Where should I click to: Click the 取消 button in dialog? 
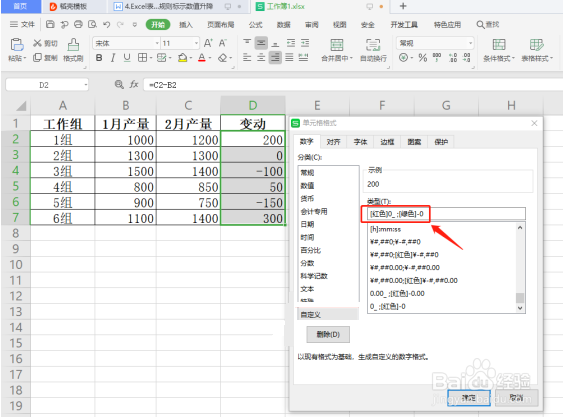click(516, 398)
